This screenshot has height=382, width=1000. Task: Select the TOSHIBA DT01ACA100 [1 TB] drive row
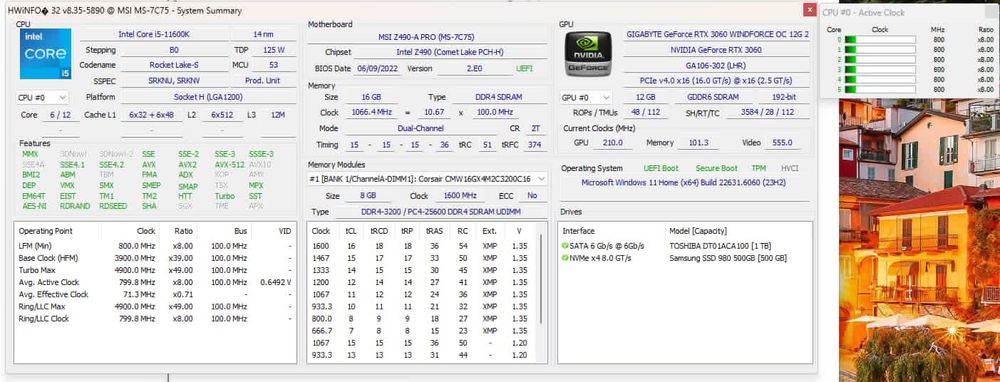tap(685, 246)
